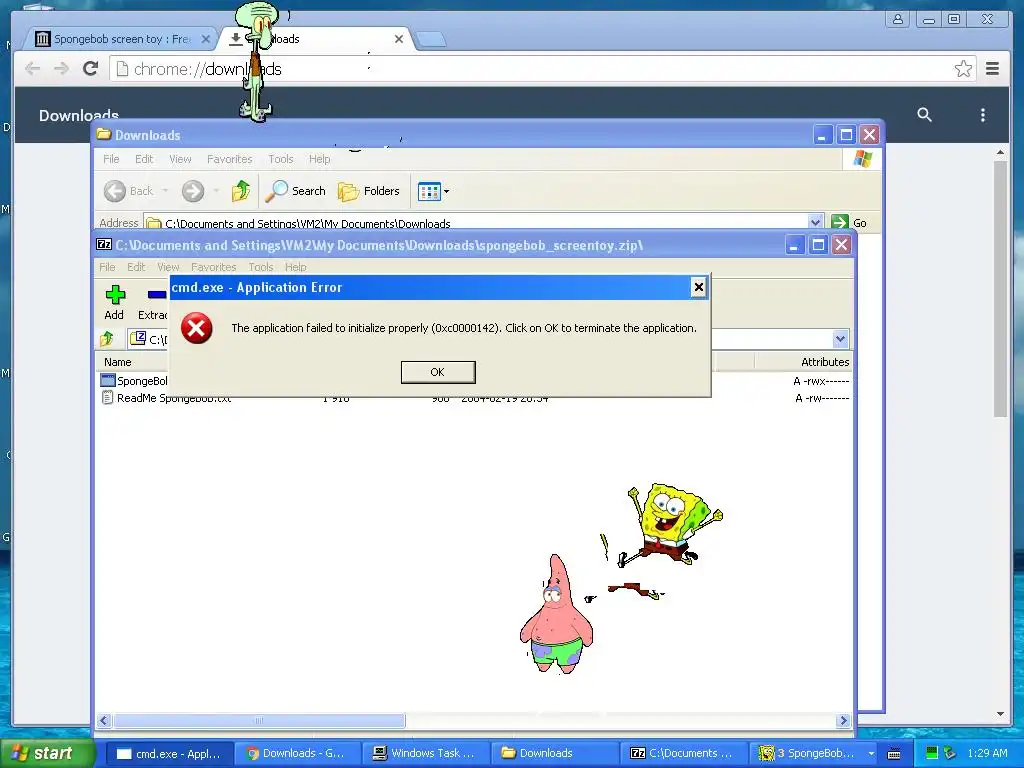The width and height of the screenshot is (1024, 768).
Task: Click Folders in the Explorer toolbar
Action: point(369,191)
